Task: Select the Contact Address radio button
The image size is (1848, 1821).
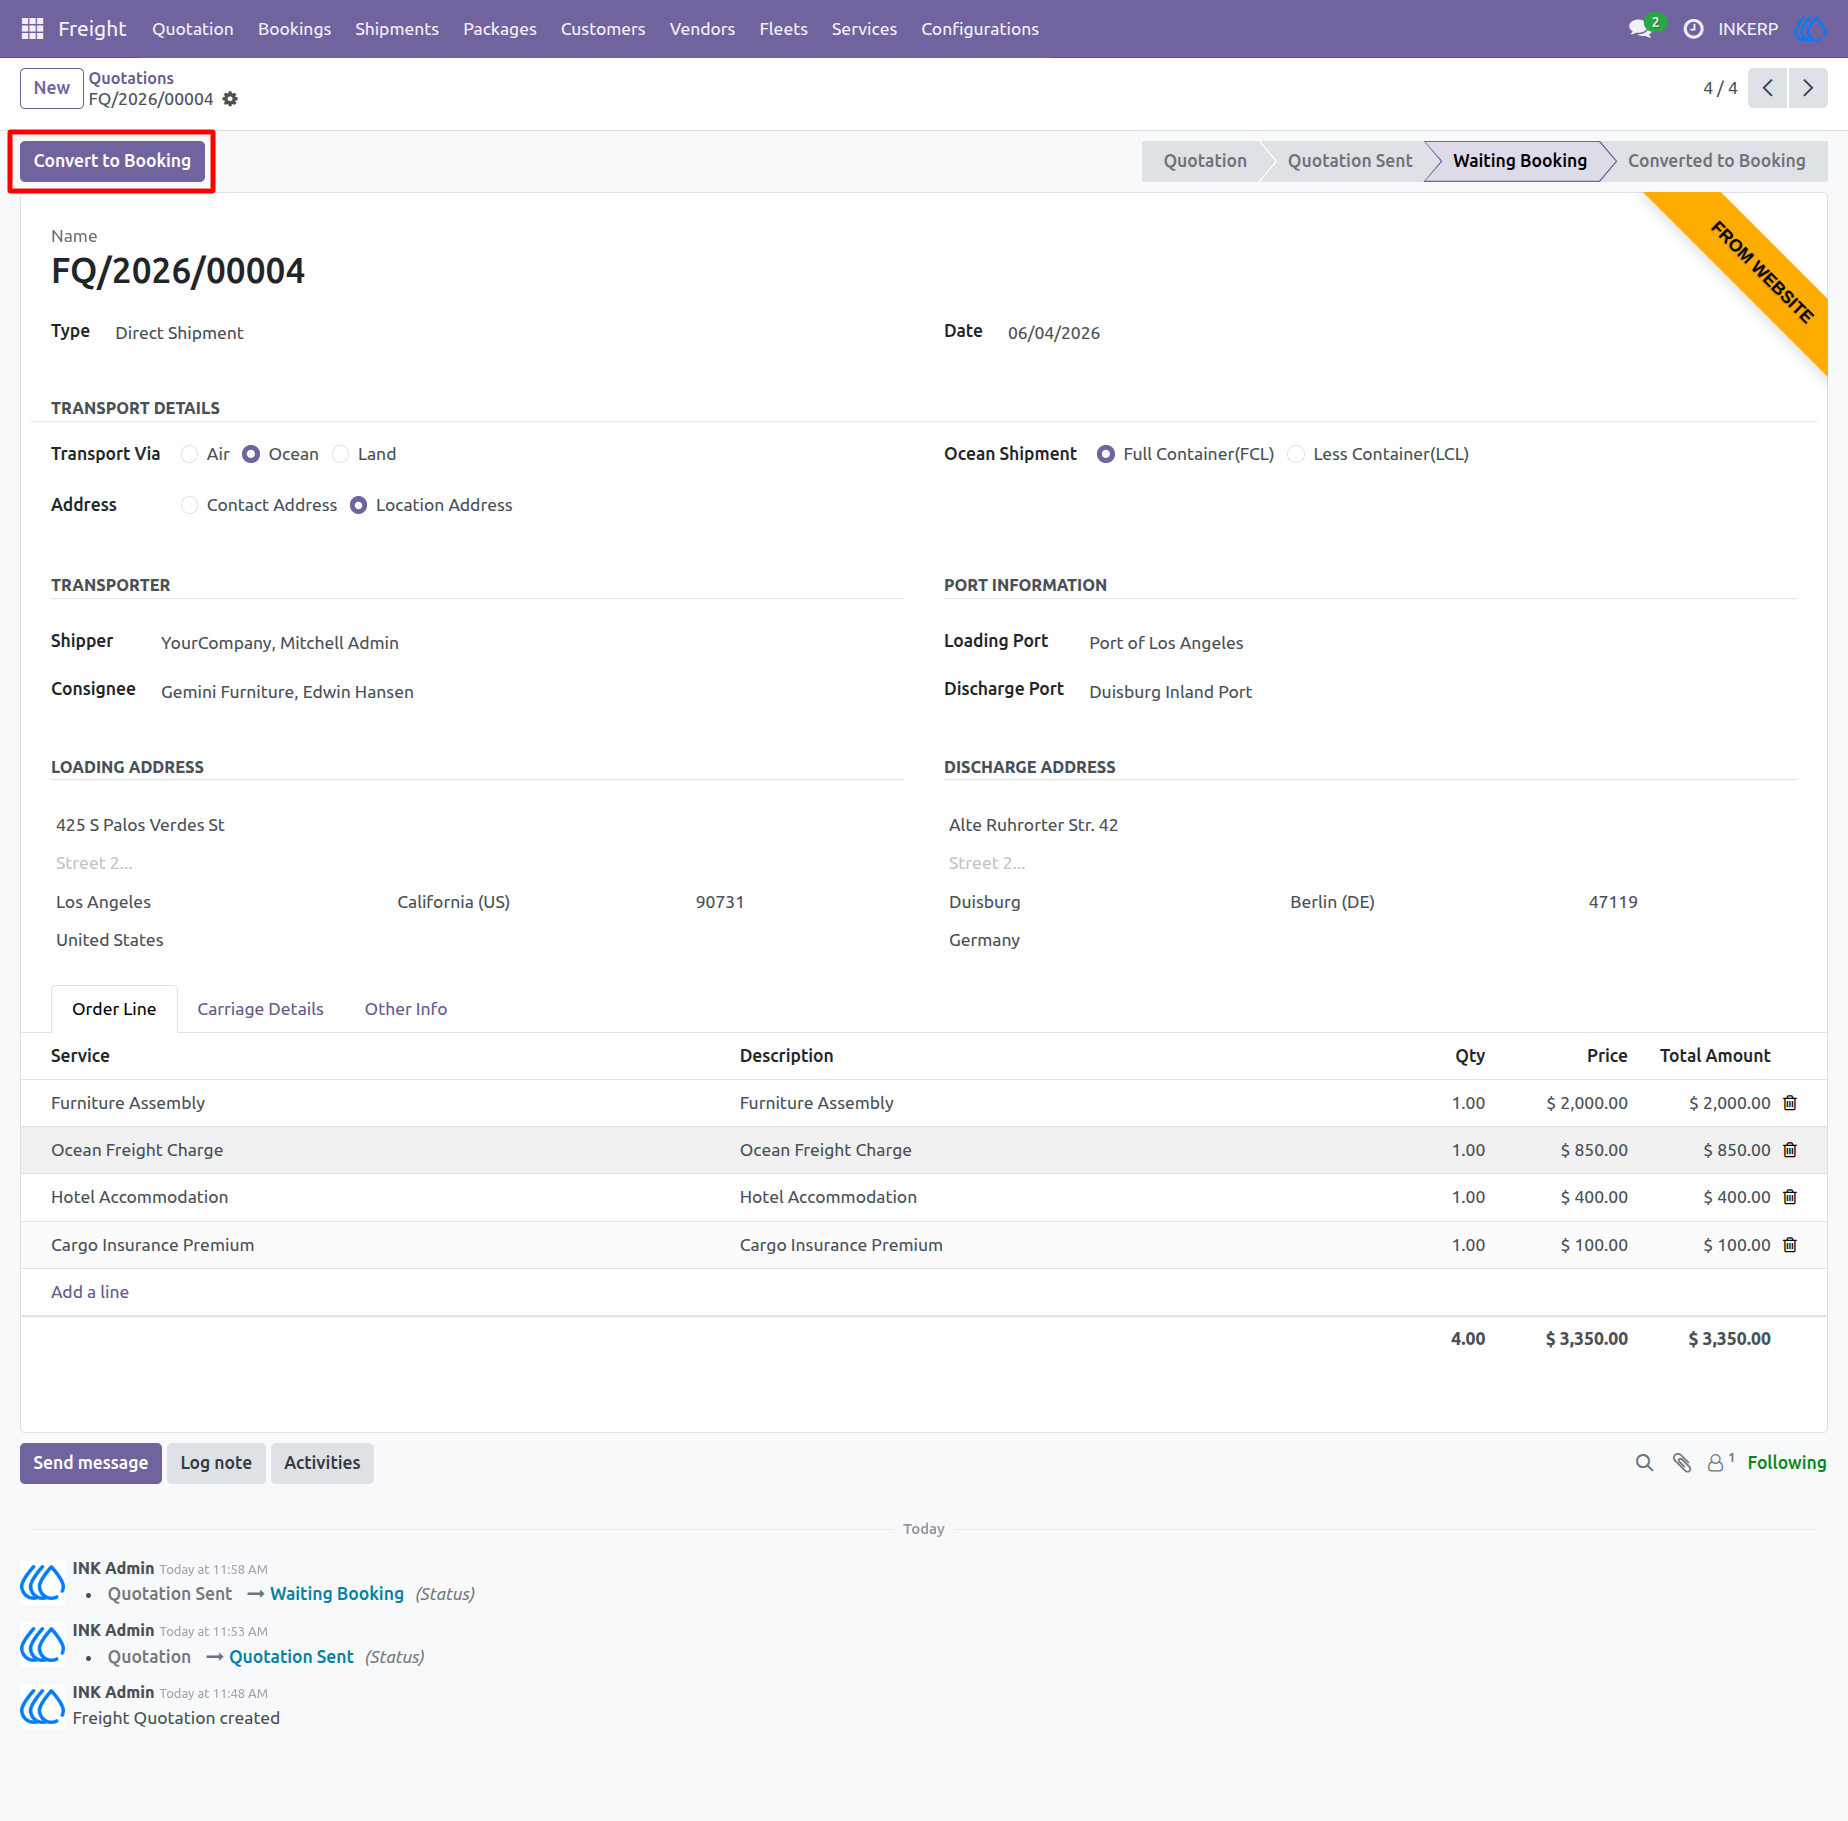Action: (189, 505)
